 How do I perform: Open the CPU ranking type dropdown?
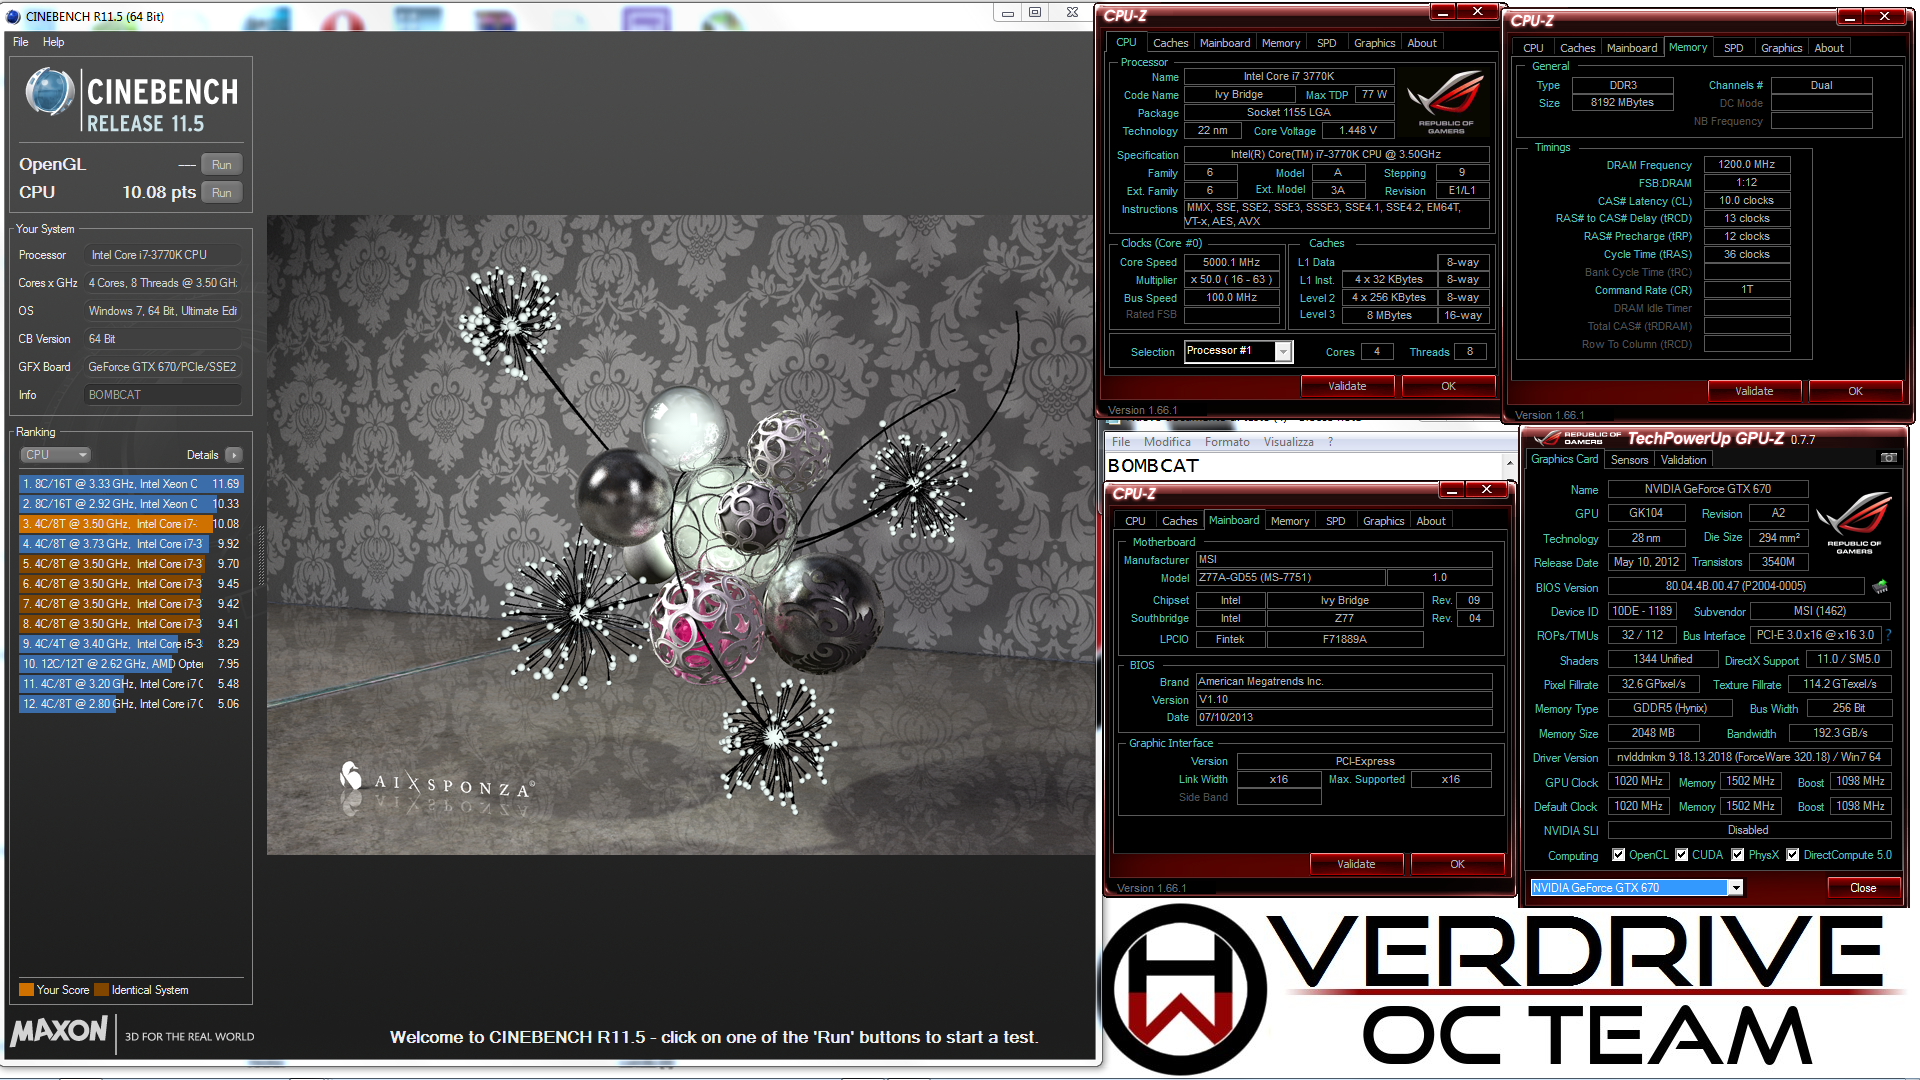[56, 455]
